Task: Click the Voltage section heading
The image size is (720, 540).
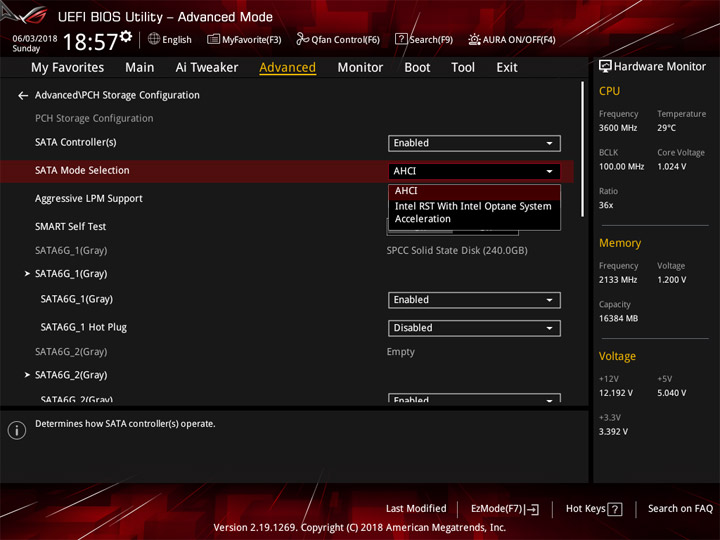Action: [x=617, y=356]
